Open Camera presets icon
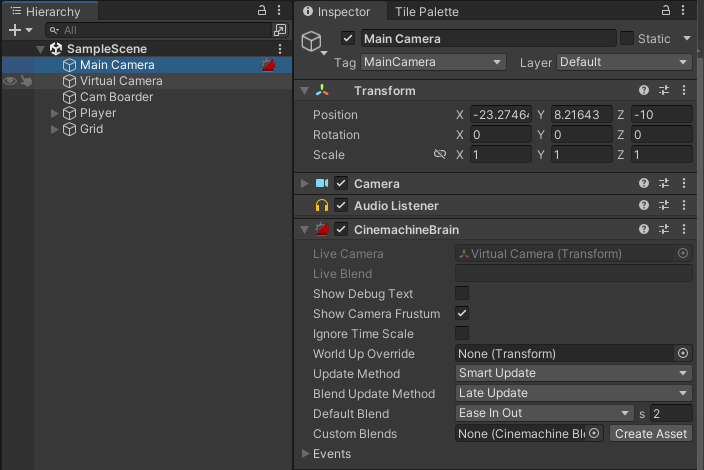Image resolution: width=704 pixels, height=470 pixels. point(664,183)
